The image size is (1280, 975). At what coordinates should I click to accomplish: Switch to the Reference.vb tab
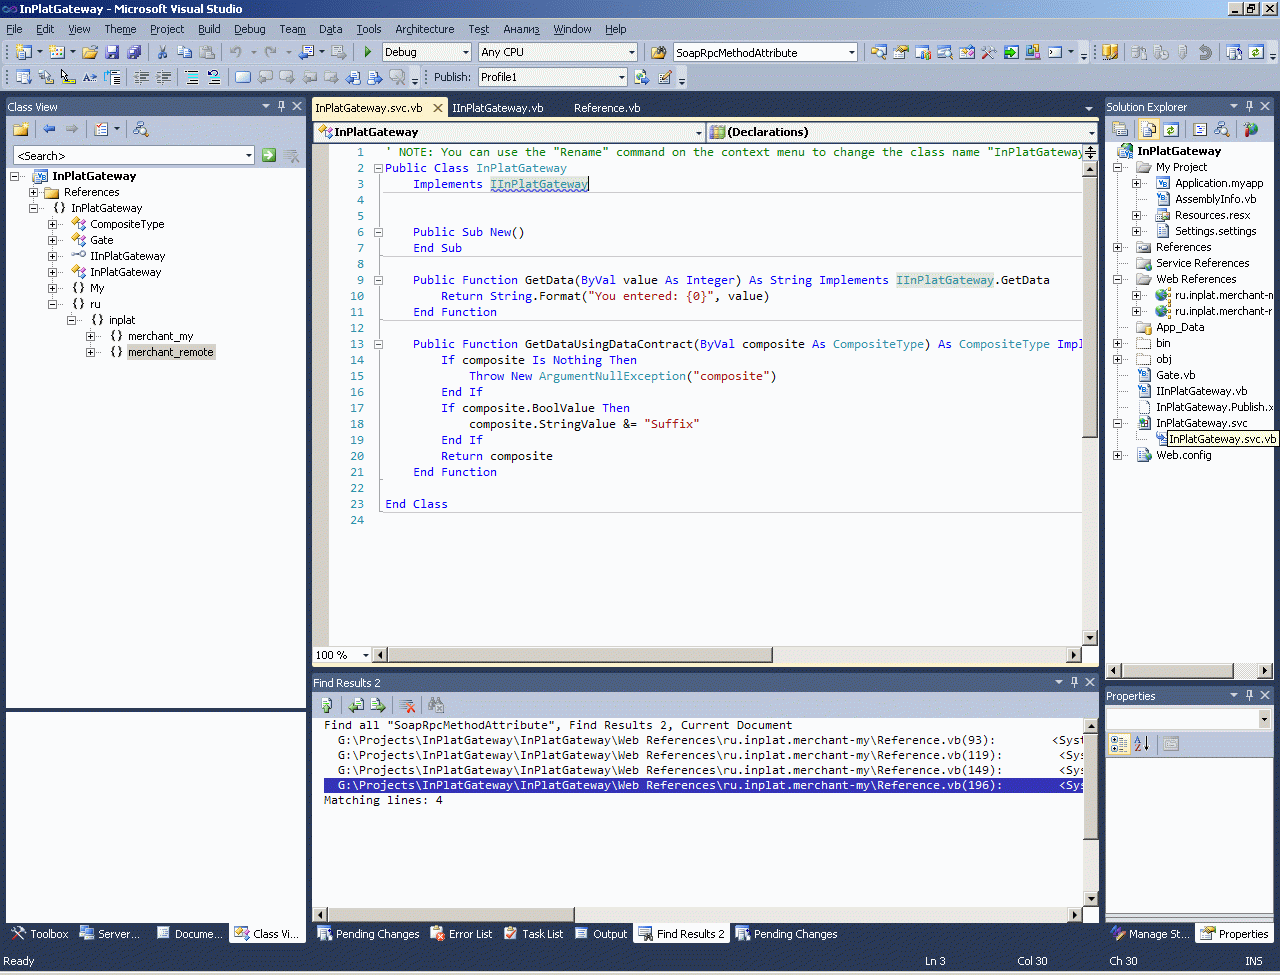tap(607, 108)
